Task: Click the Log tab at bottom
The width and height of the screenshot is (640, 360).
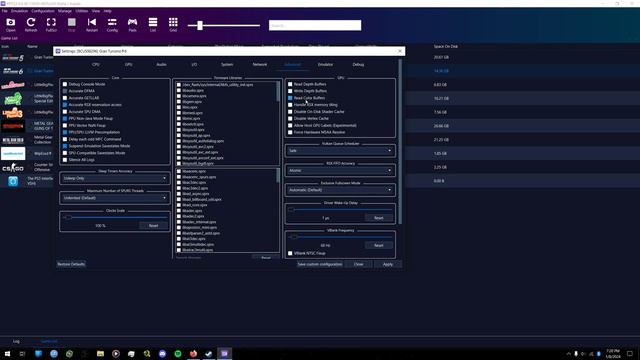Action: point(16,341)
